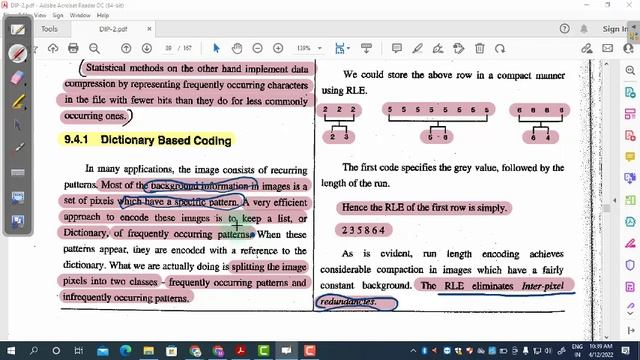The width and height of the screenshot is (640, 360).
Task: Click the stamp edit tool icon
Action: 459,48
